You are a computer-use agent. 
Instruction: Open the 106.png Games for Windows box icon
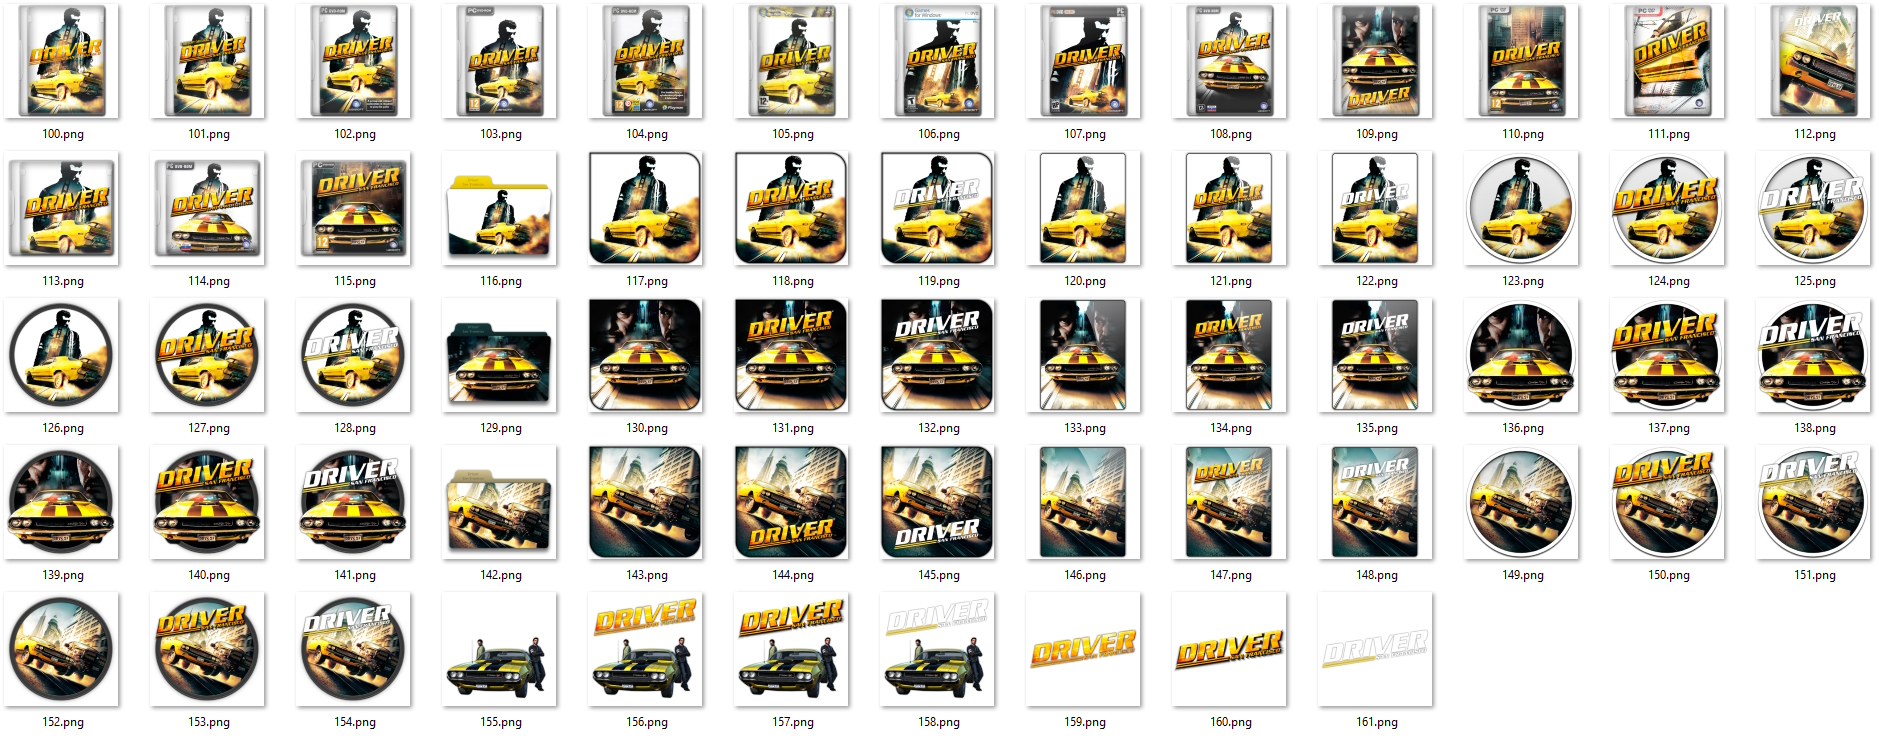click(938, 61)
